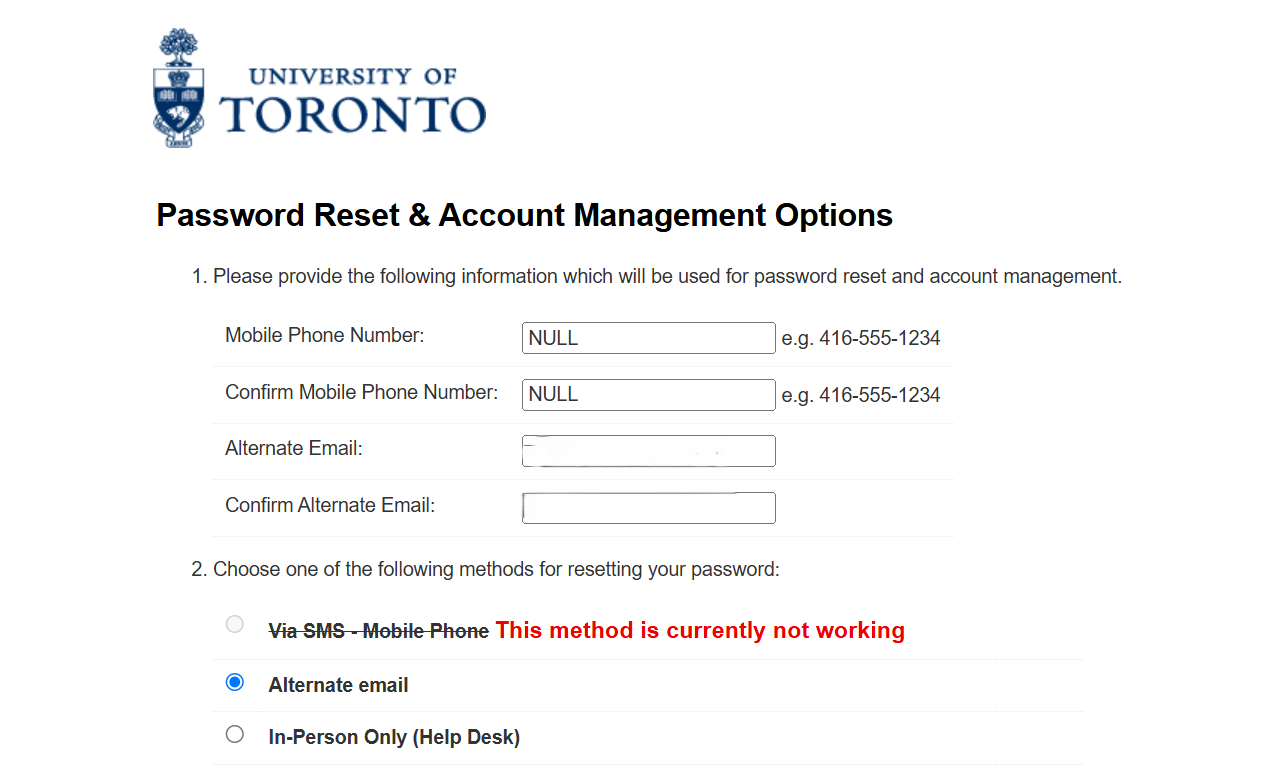Click the University of Toronto crest icon
Image resolution: width=1281 pixels, height=769 pixels.
179,88
